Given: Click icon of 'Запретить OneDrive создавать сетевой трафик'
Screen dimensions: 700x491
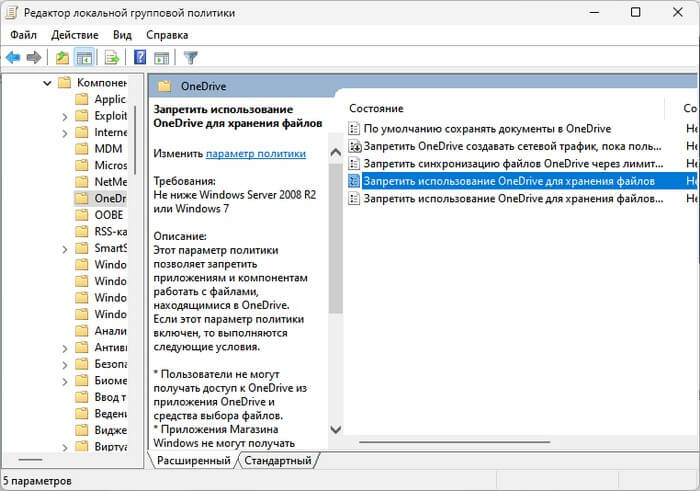Looking at the screenshot, I should coord(354,146).
